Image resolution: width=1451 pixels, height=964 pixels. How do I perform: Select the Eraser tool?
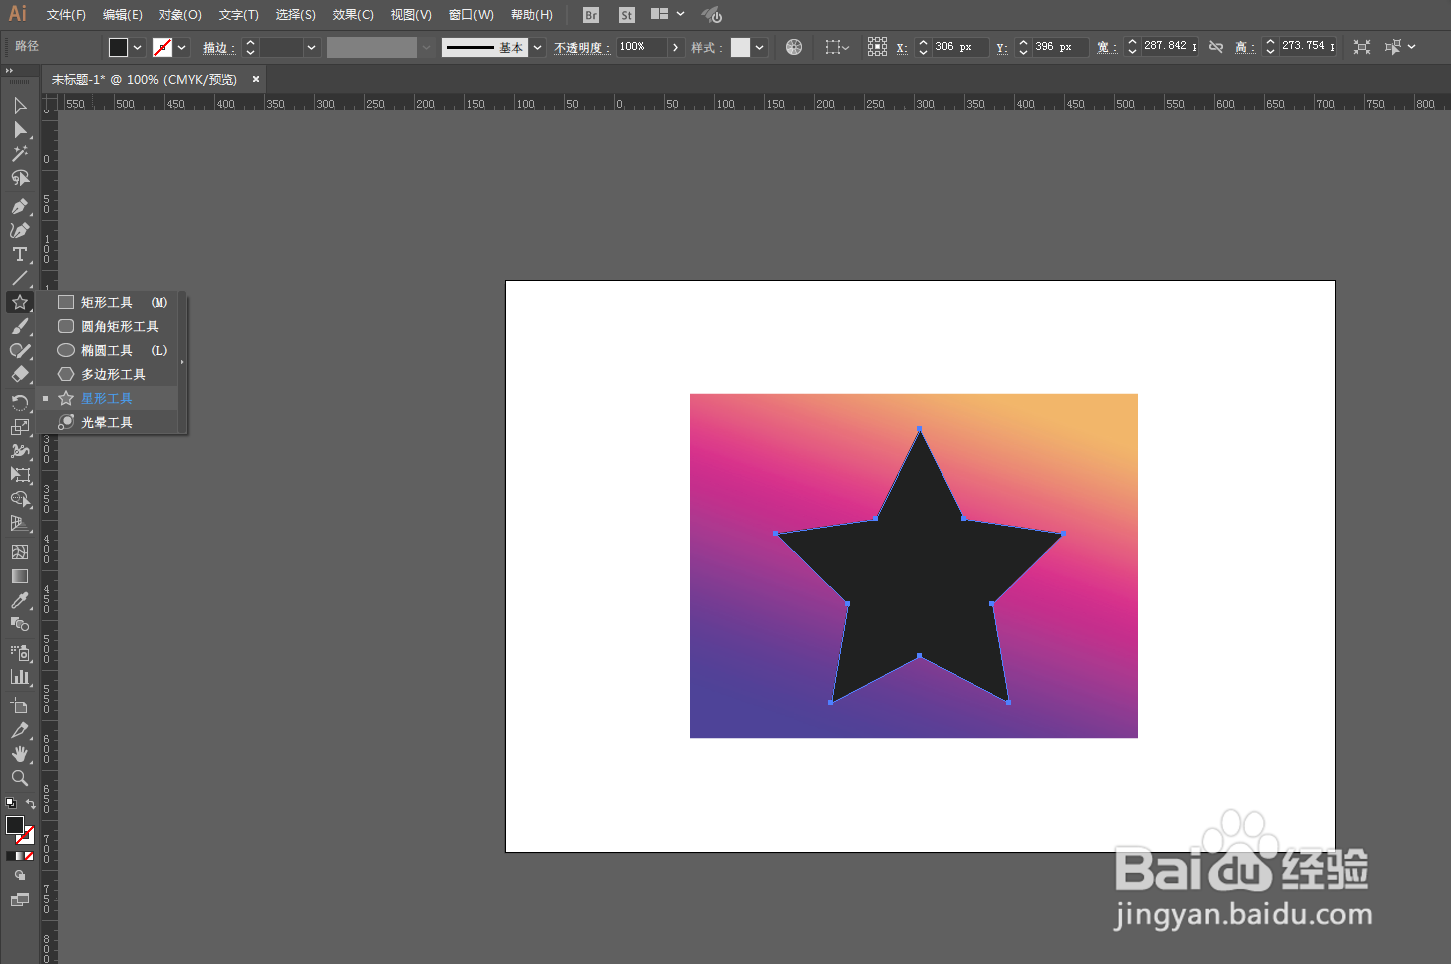(x=19, y=374)
